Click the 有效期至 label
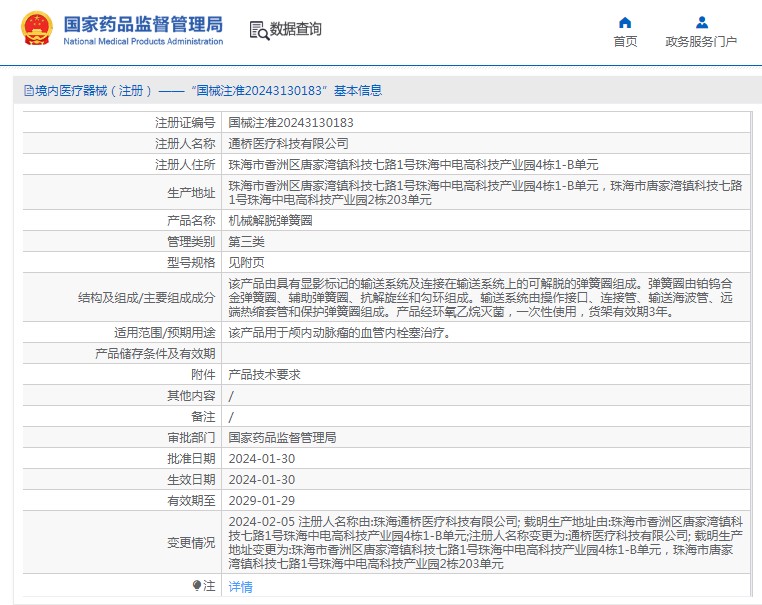Image resolution: width=762 pixels, height=605 pixels. (191, 501)
